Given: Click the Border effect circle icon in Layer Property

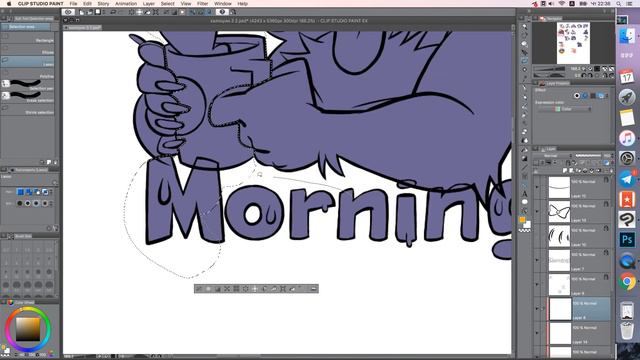Looking at the screenshot, I should [x=577, y=96].
